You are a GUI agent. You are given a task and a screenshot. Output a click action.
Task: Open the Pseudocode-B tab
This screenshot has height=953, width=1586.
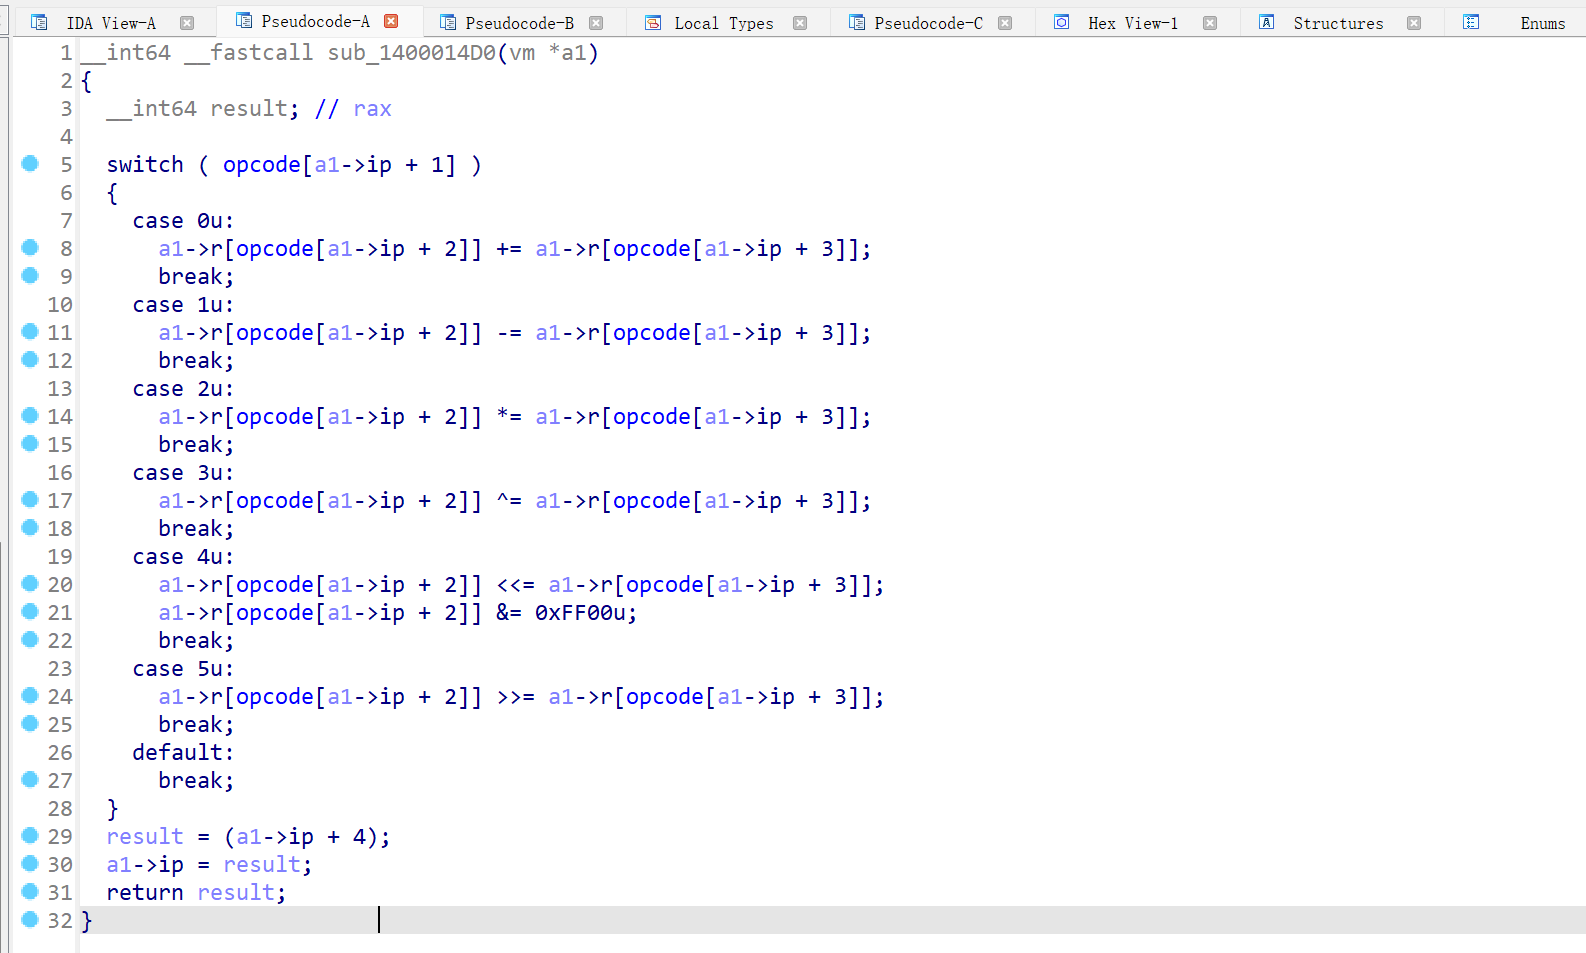[519, 23]
